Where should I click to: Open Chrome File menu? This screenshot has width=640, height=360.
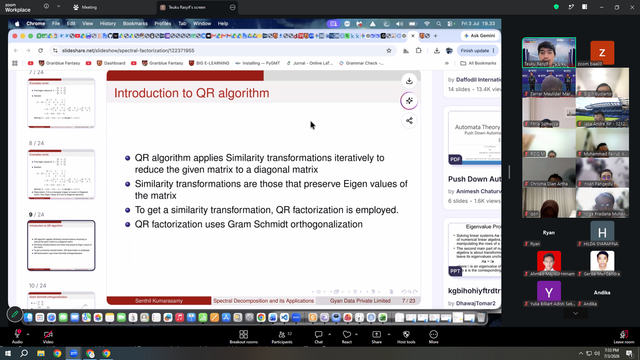[x=56, y=24]
